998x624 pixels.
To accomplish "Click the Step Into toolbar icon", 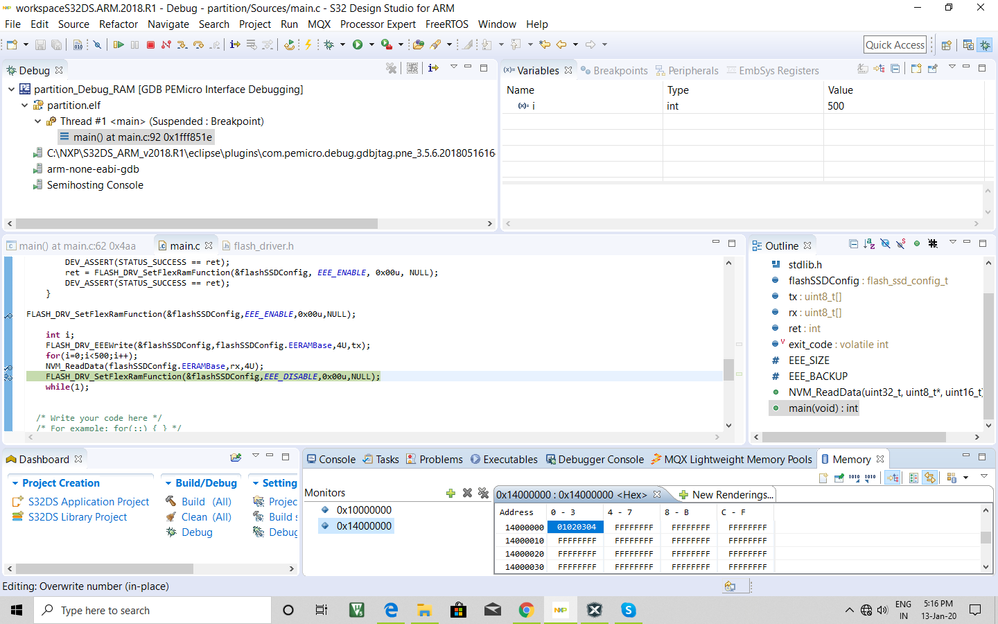I will pyautogui.click(x=181, y=44).
